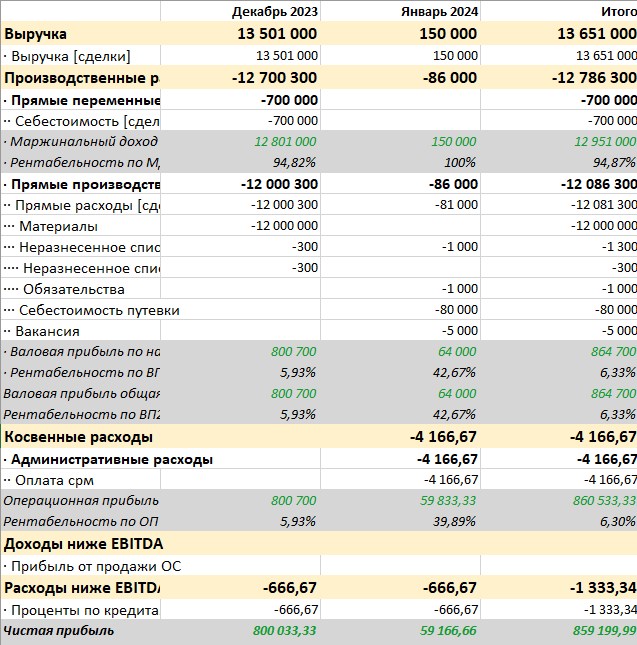Select the Выручка [сделки] row label
637x645 pixels.
coord(70,56)
